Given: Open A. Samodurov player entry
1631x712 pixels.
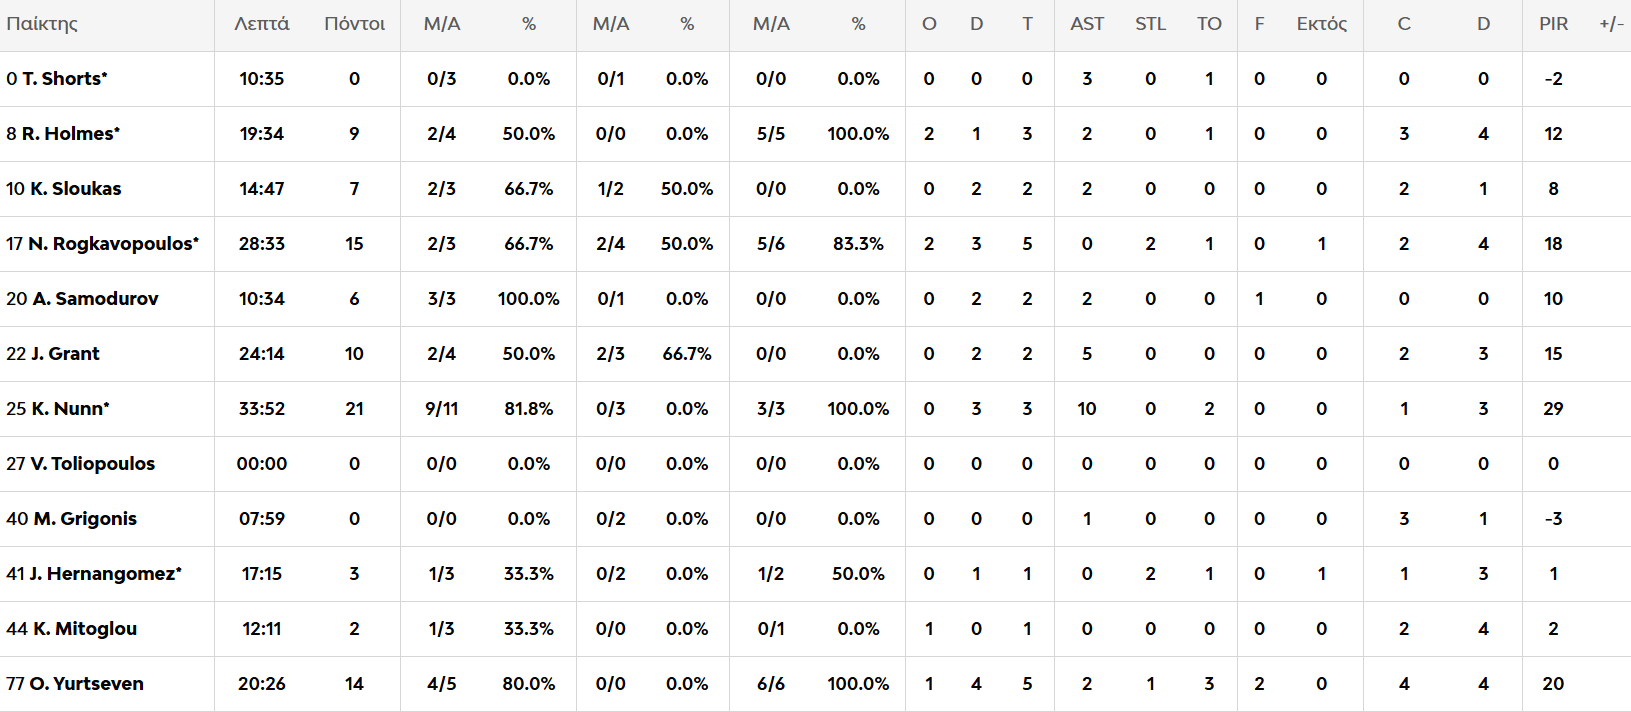Looking at the screenshot, I should (95, 299).
